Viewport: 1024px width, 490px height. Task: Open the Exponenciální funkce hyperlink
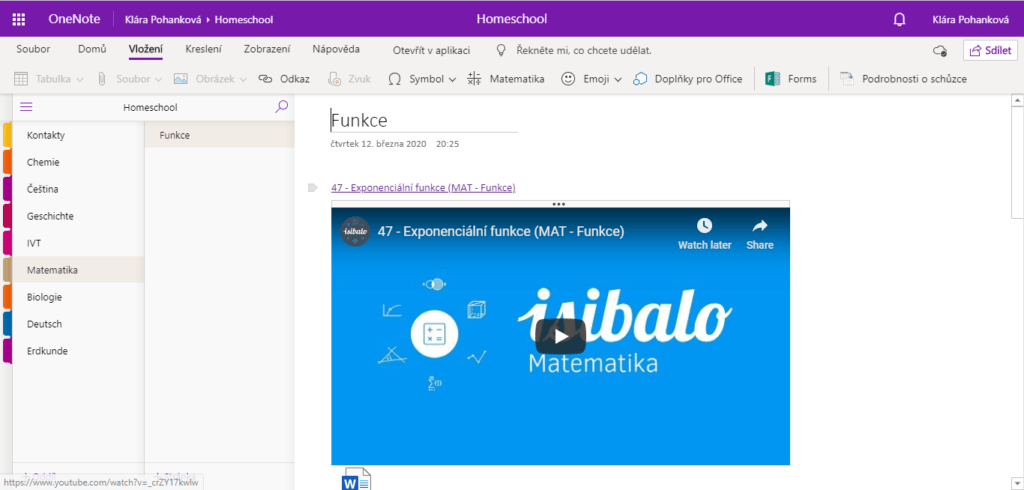click(x=423, y=188)
